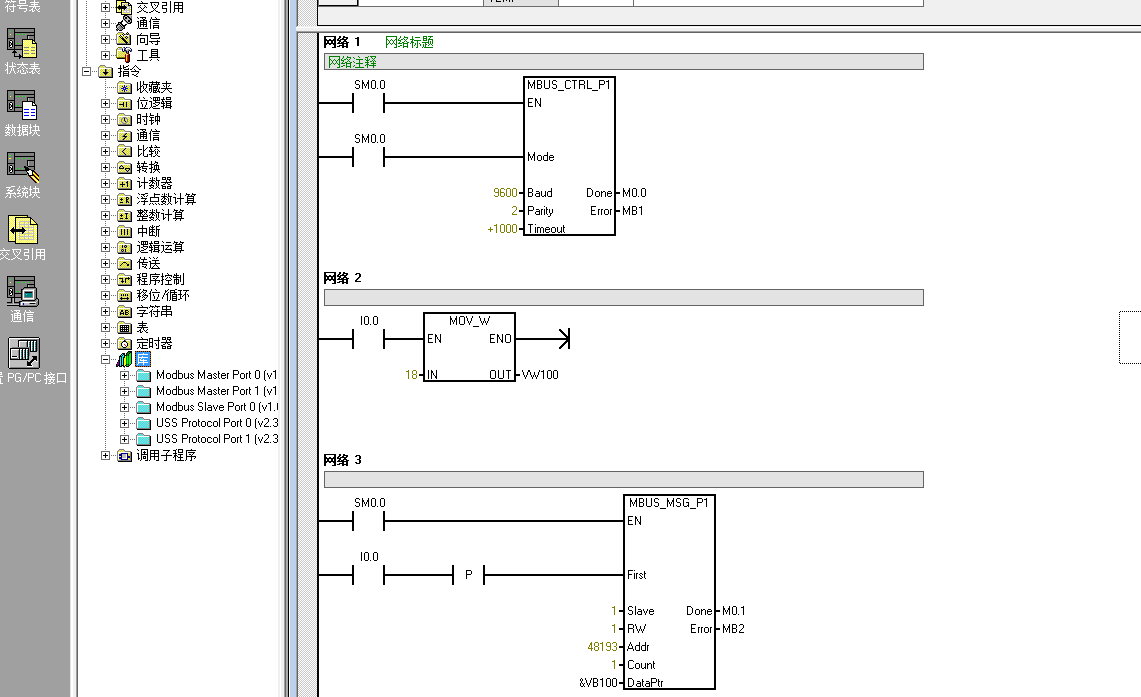Click the 系统块 system block icon
This screenshot has height=697, width=1141.
click(x=22, y=168)
